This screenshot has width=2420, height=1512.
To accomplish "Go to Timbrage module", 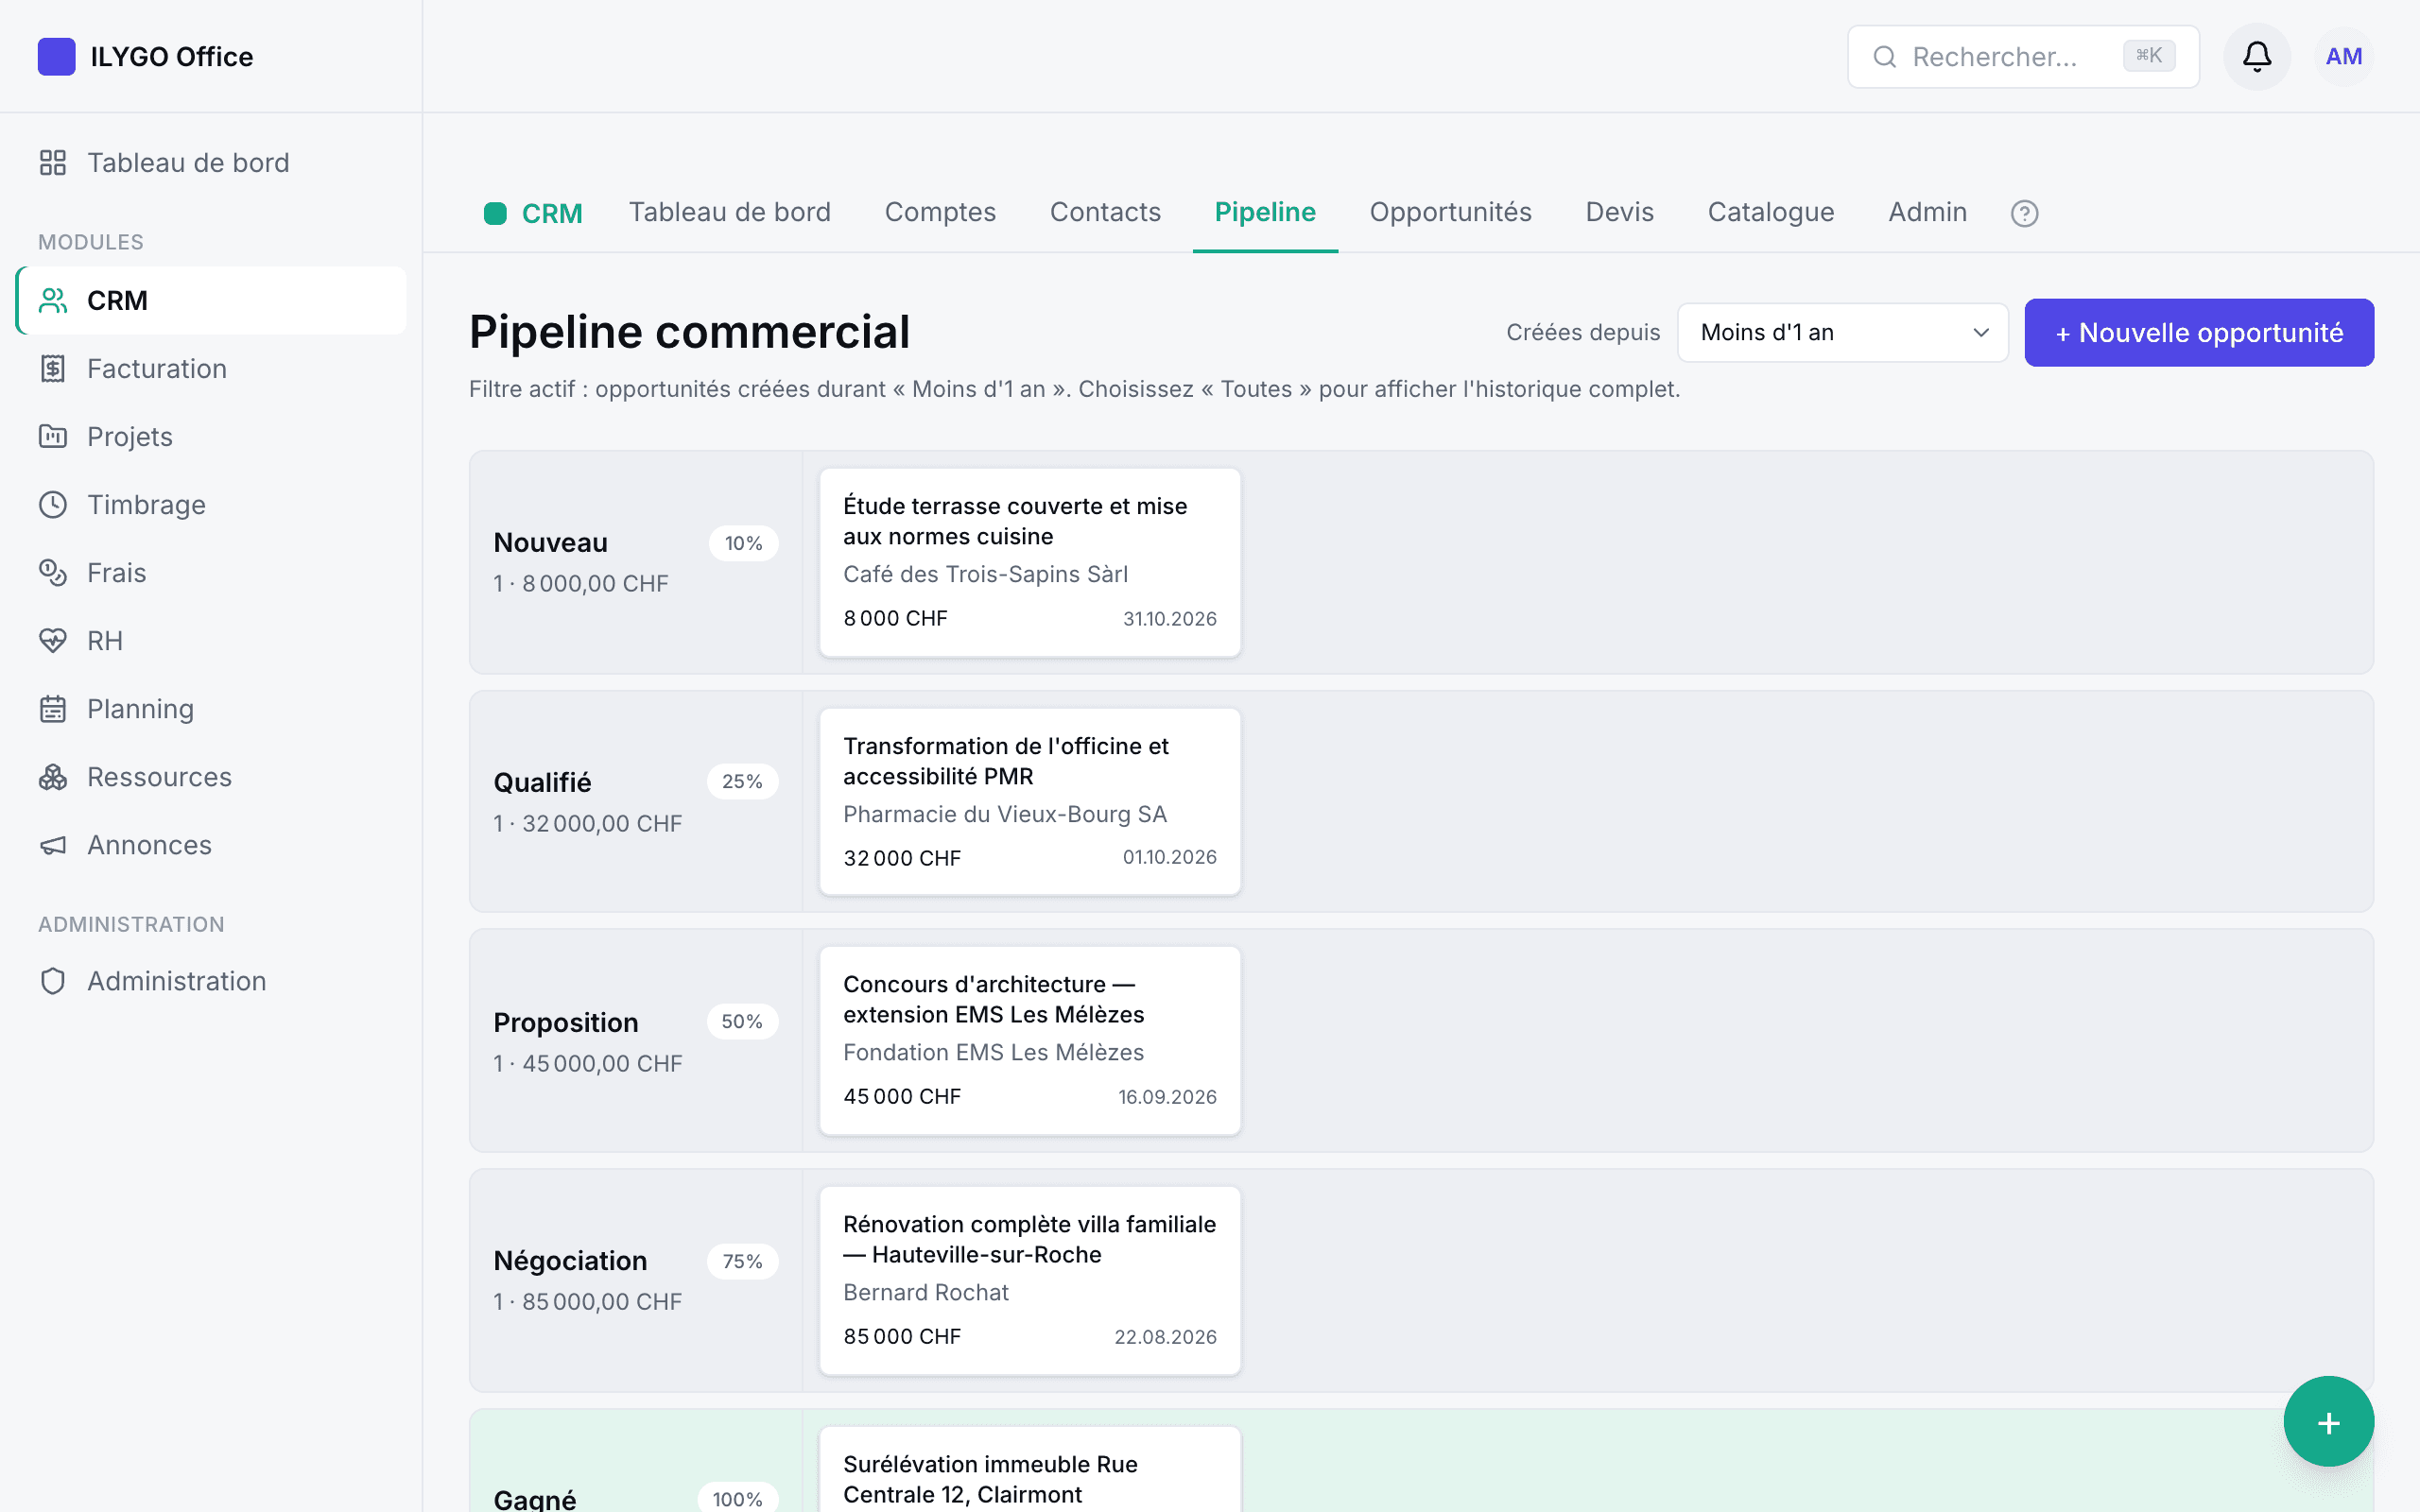I will (212, 504).
